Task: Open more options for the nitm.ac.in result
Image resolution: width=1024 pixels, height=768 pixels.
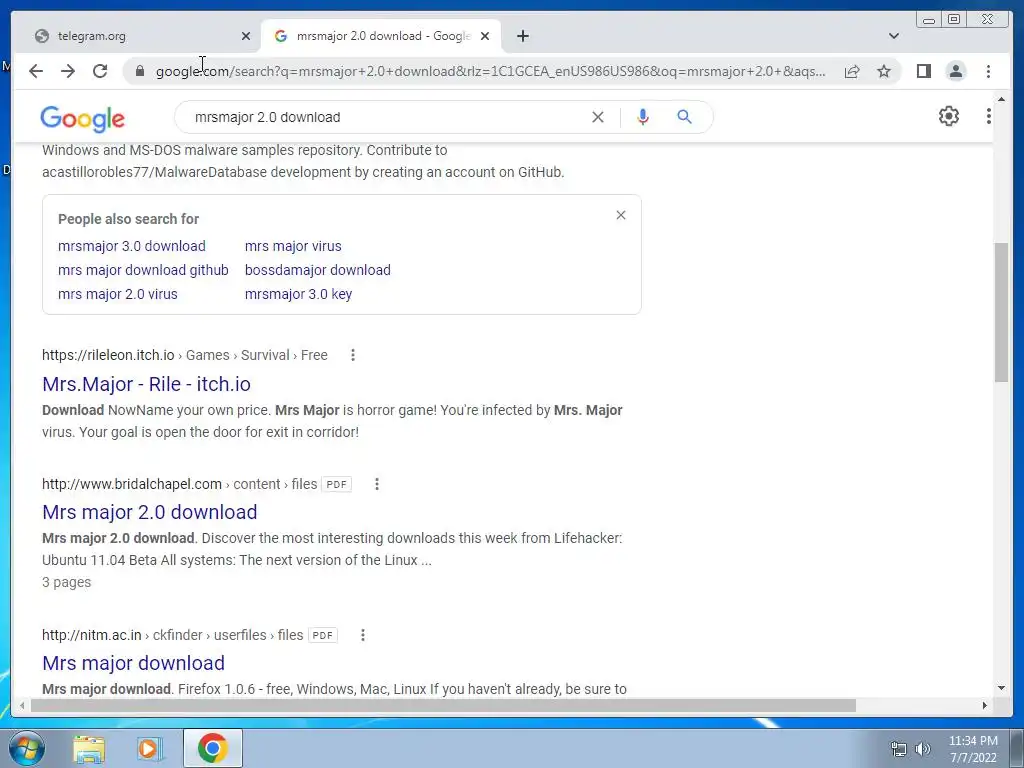Action: (362, 635)
